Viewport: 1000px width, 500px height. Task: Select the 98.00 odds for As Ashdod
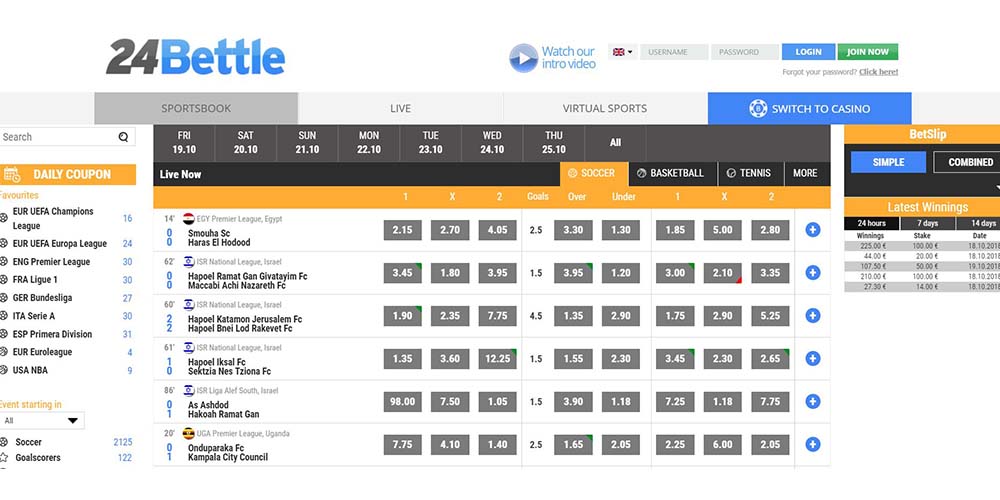pyautogui.click(x=403, y=401)
